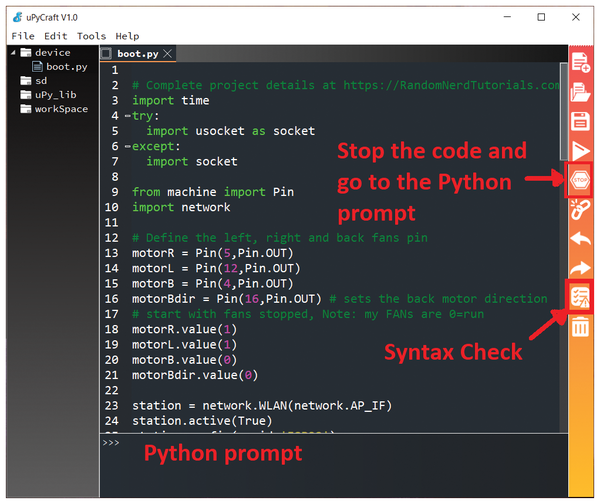Screen dimensions: 600x504
Task: Click the 'start with fans stopped' comment
Action: click(x=308, y=314)
